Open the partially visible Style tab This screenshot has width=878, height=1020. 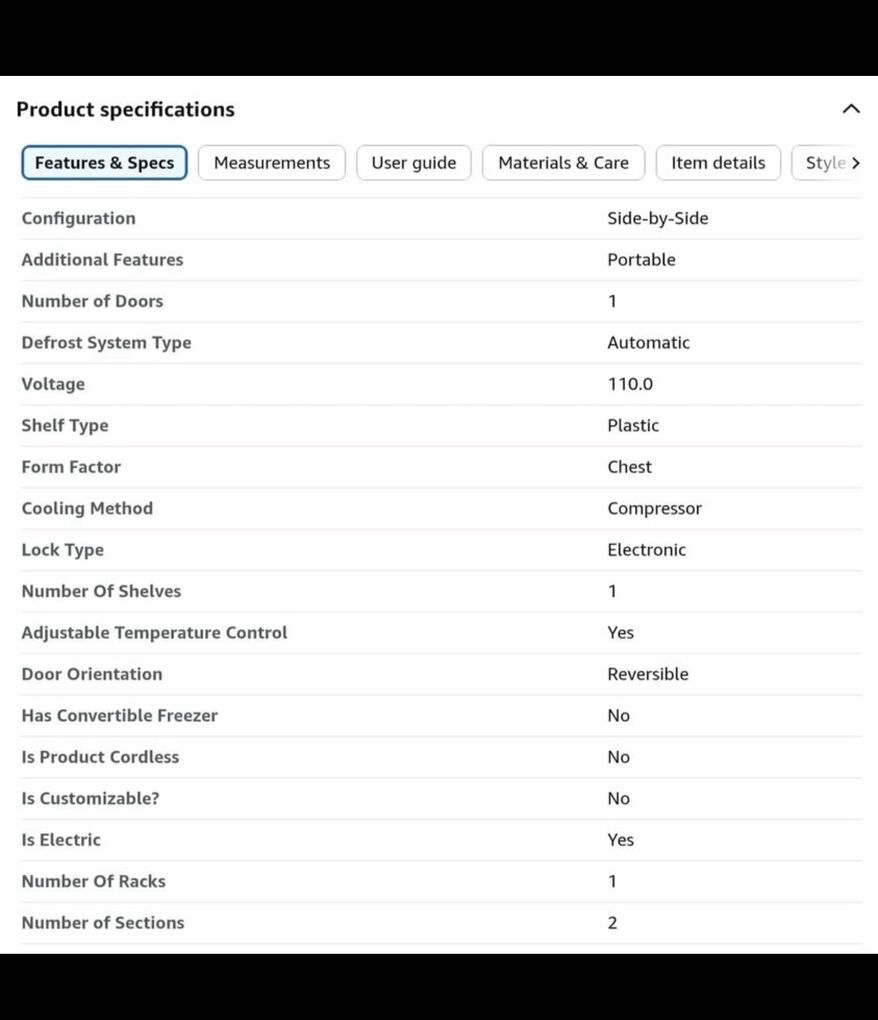[824, 163]
